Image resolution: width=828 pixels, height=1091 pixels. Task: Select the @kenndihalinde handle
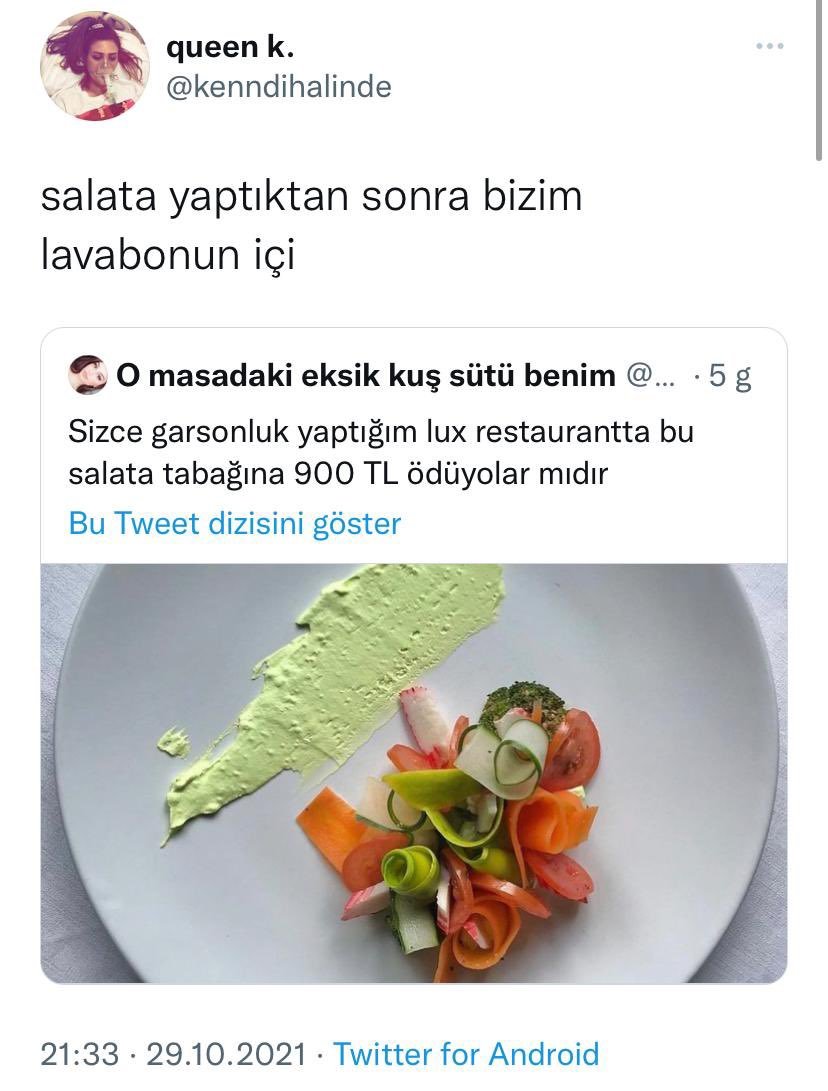tap(278, 87)
